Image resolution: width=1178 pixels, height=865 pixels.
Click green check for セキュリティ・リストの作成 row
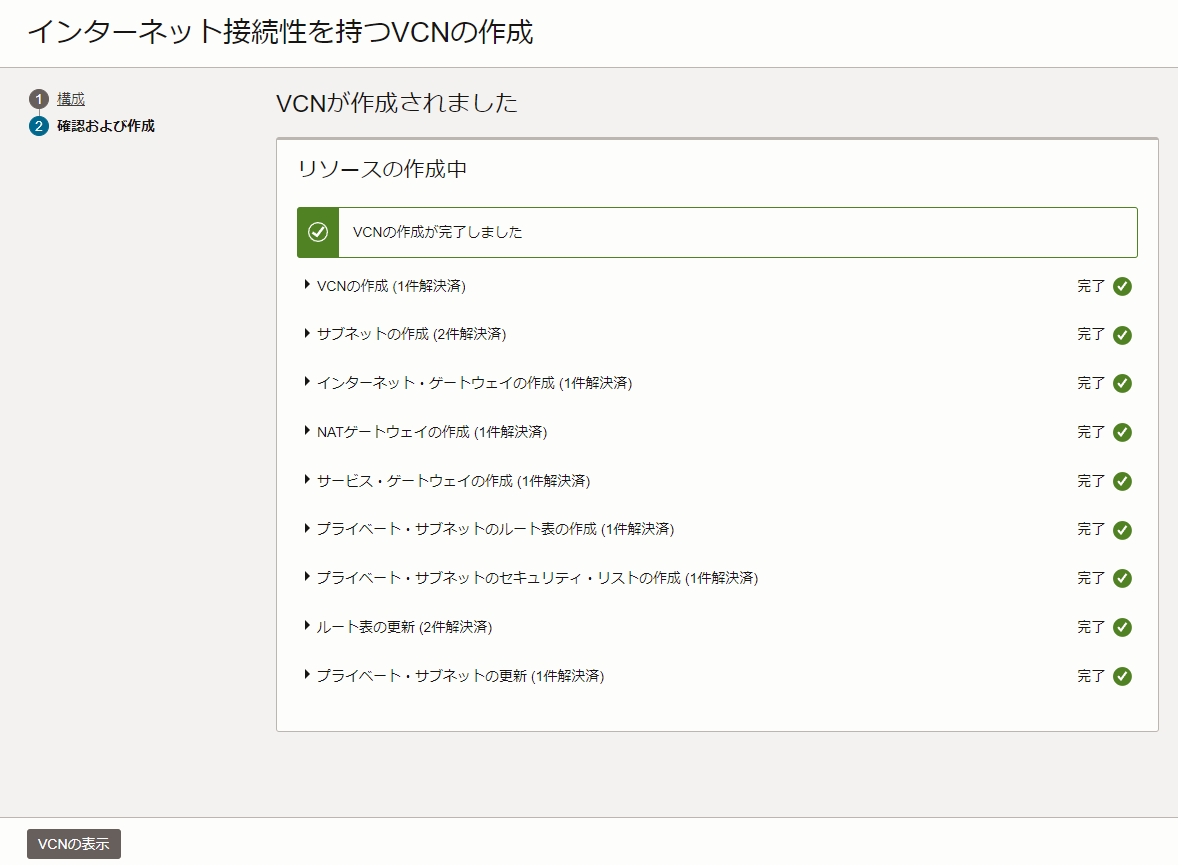click(x=1122, y=578)
